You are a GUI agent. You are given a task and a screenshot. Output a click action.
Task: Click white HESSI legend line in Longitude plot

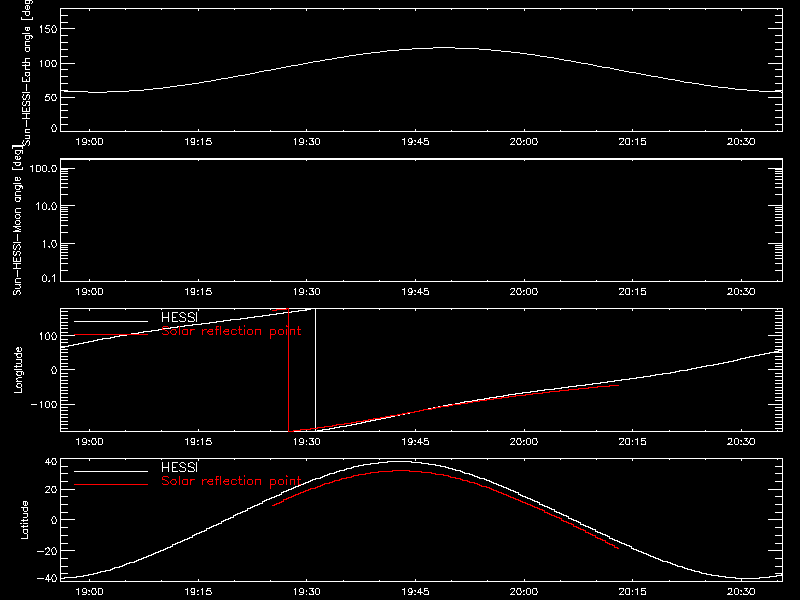(111, 321)
